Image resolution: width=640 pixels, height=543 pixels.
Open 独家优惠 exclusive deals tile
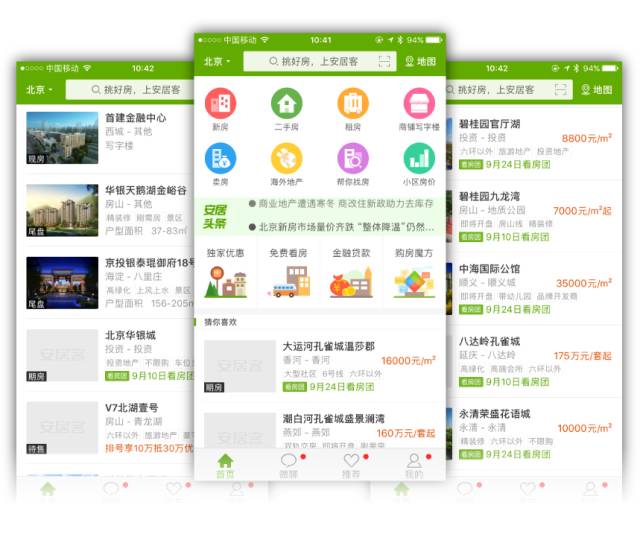pos(225,272)
